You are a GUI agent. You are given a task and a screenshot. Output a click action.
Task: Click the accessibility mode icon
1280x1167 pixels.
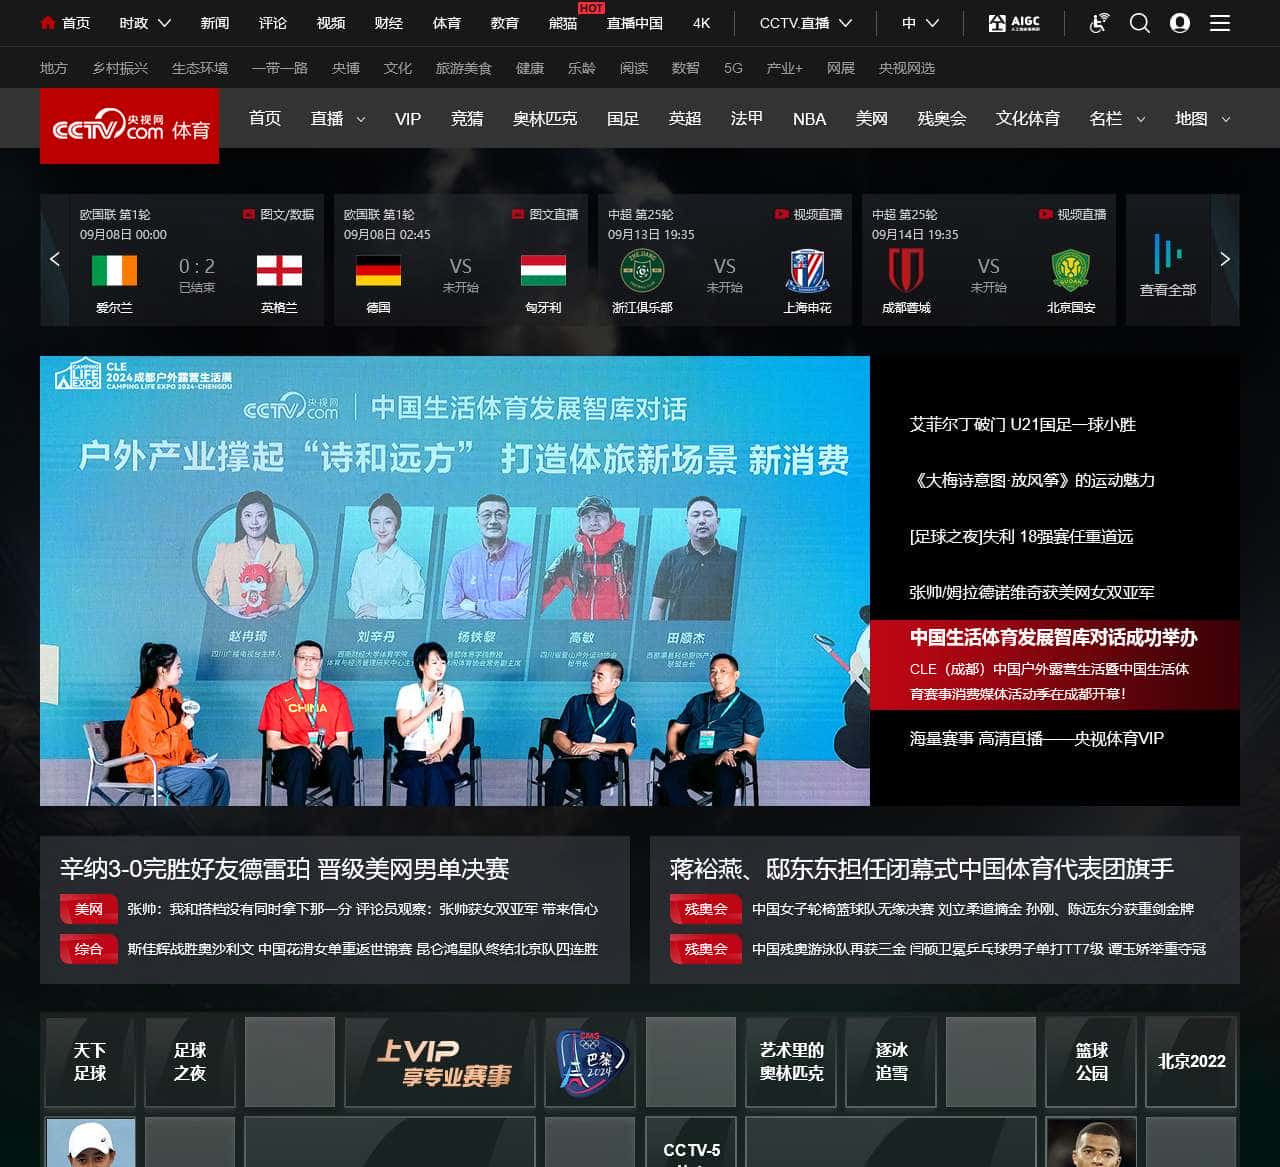pos(1098,22)
